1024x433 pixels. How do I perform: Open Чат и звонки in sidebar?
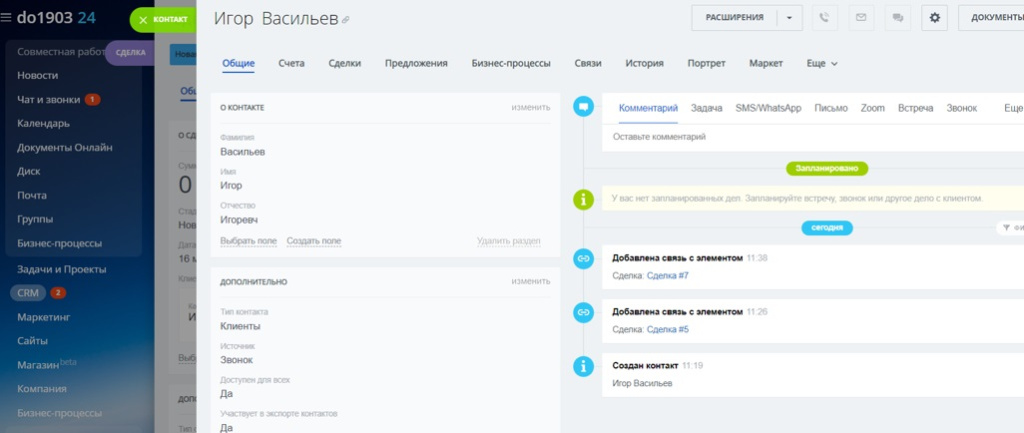48,99
